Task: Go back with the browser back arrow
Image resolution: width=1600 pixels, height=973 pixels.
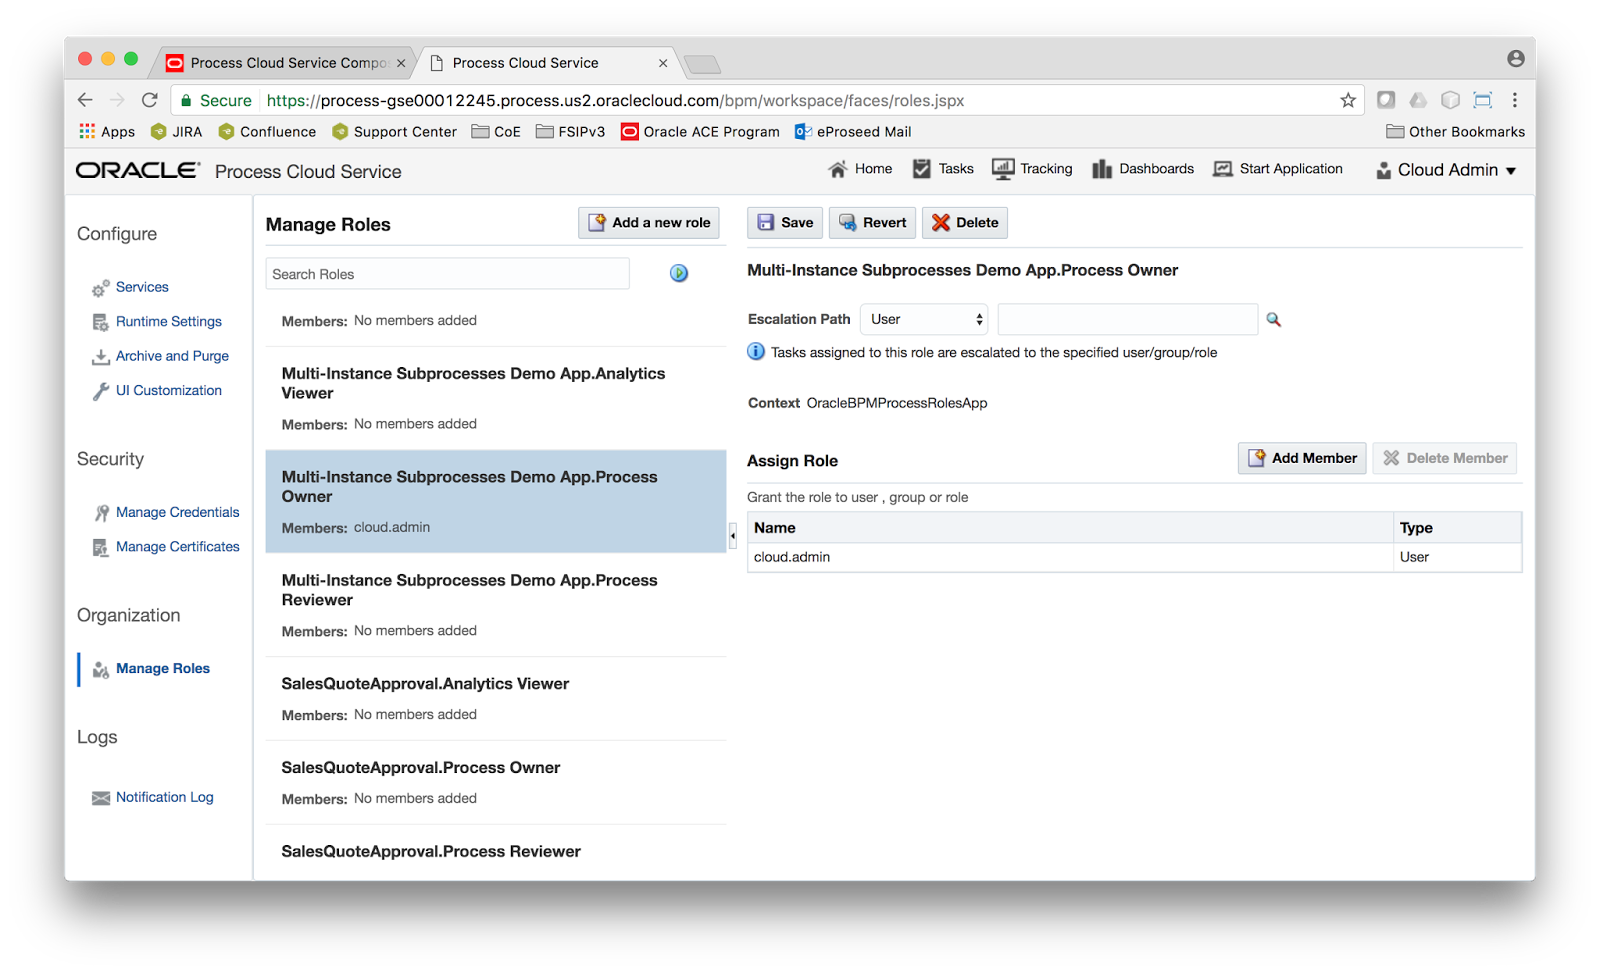Action: coord(85,100)
